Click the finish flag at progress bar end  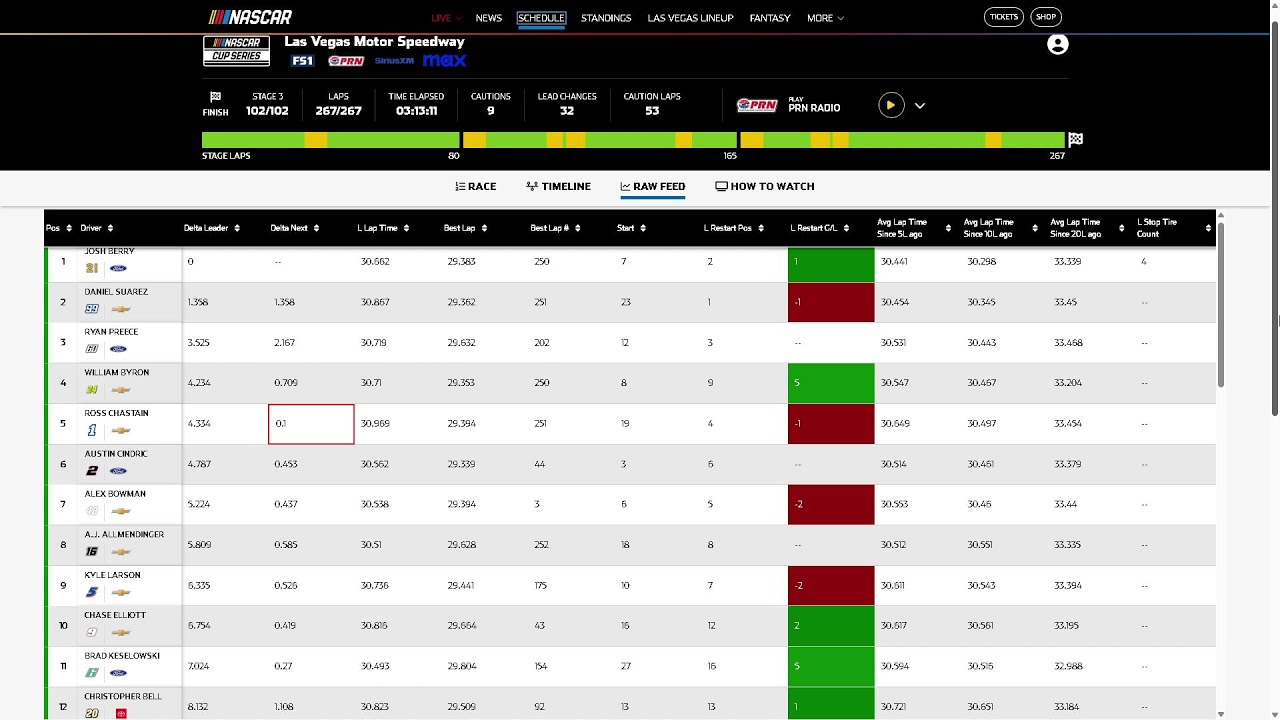tap(1075, 140)
